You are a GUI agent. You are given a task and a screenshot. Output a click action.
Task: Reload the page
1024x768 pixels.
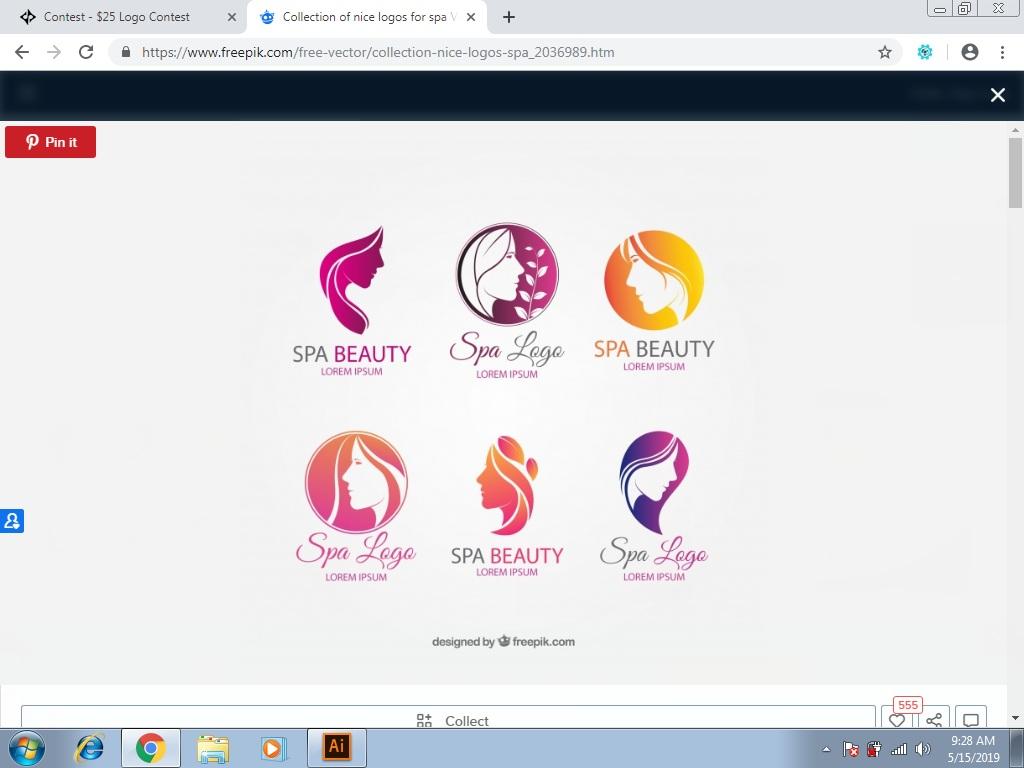click(86, 52)
